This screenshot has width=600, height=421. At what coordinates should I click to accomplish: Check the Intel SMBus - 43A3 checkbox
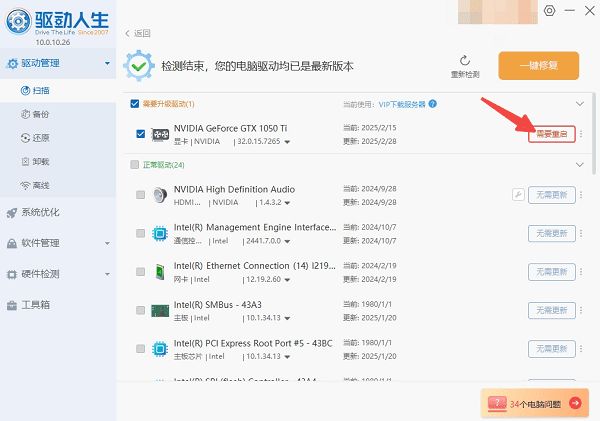coord(140,310)
